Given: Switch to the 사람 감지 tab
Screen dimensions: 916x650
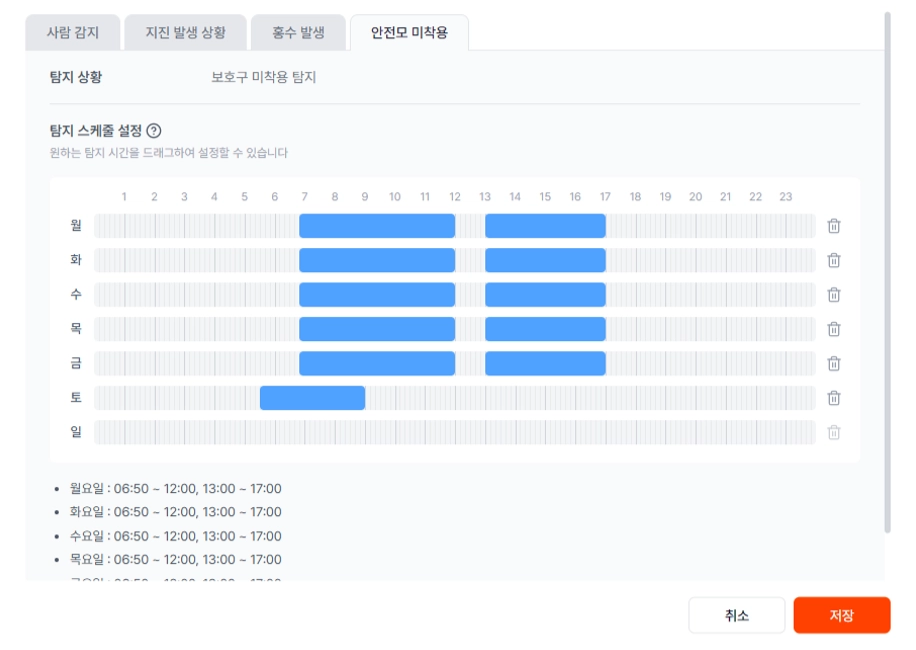Looking at the screenshot, I should (x=72, y=32).
